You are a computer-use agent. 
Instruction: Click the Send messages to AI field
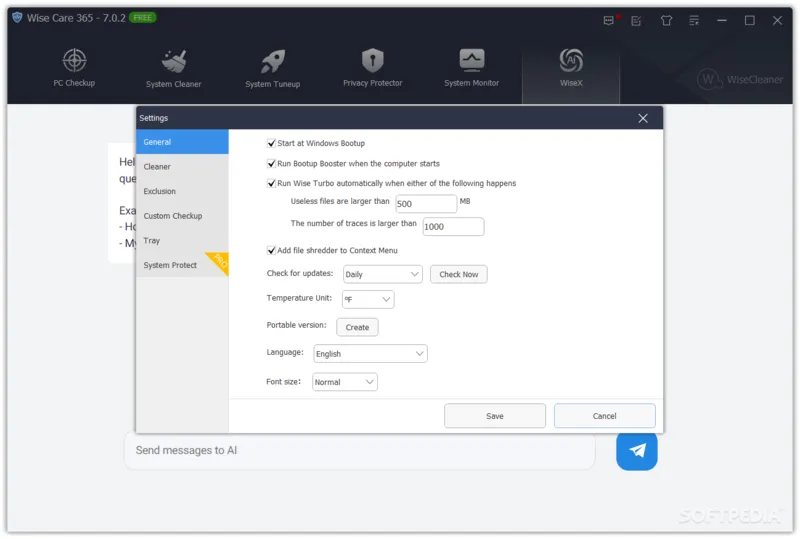click(359, 451)
